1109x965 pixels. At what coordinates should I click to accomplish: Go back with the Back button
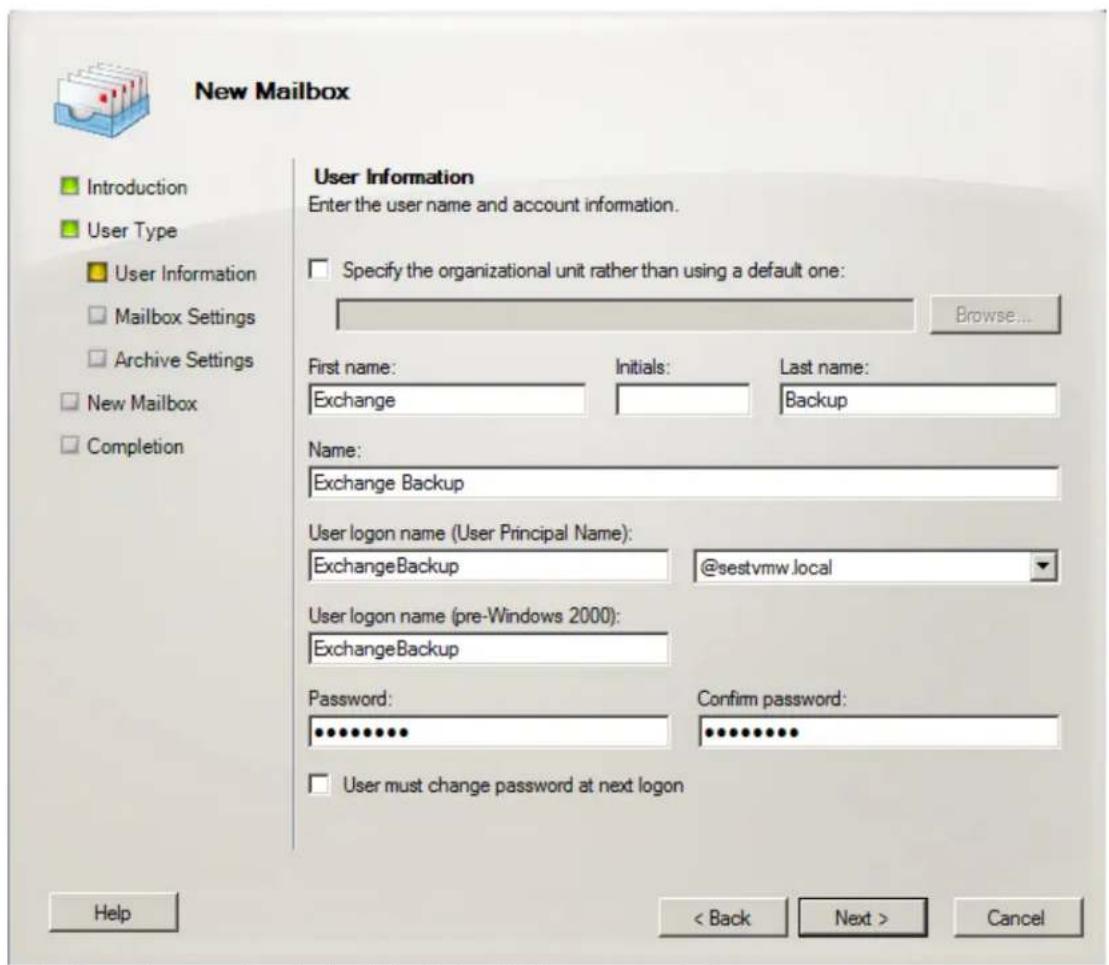pos(722,918)
